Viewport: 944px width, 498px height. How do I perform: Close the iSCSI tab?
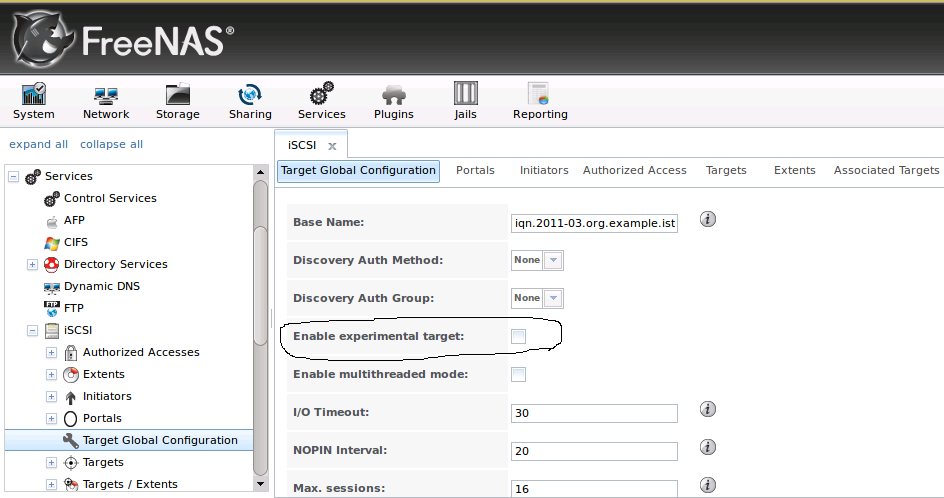click(332, 146)
